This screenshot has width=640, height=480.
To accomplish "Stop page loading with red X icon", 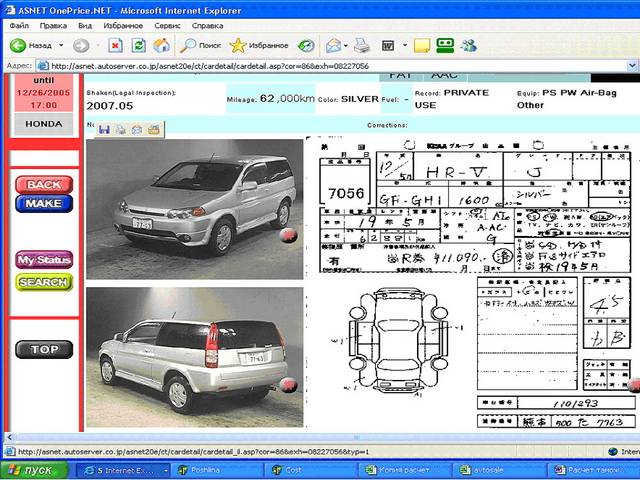I will click(116, 45).
